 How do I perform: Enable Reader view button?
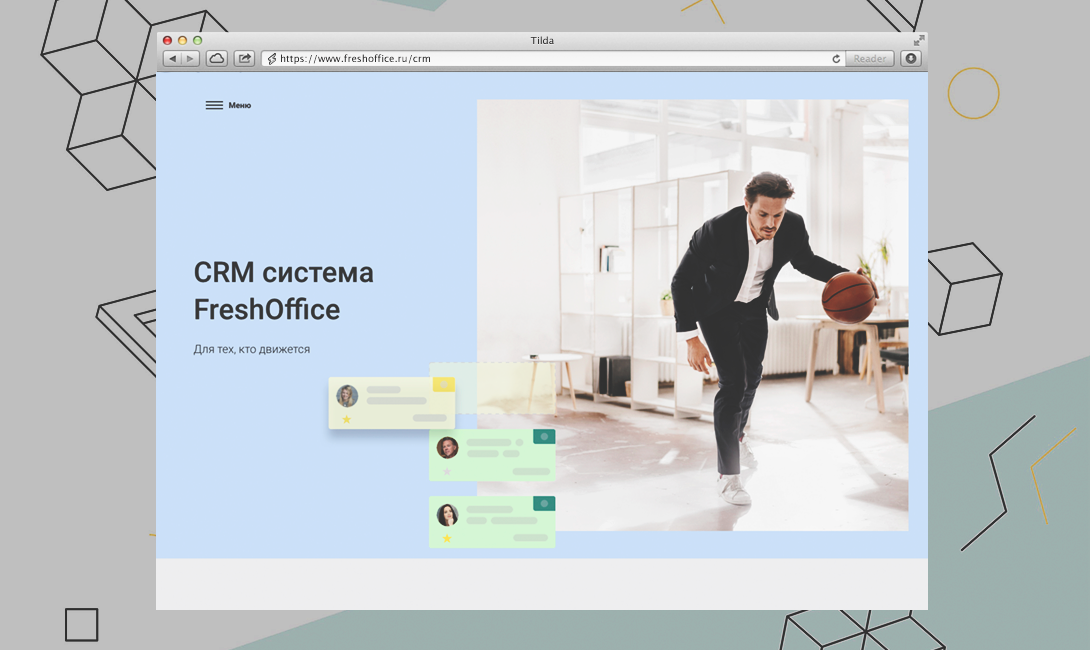pyautogui.click(x=870, y=58)
